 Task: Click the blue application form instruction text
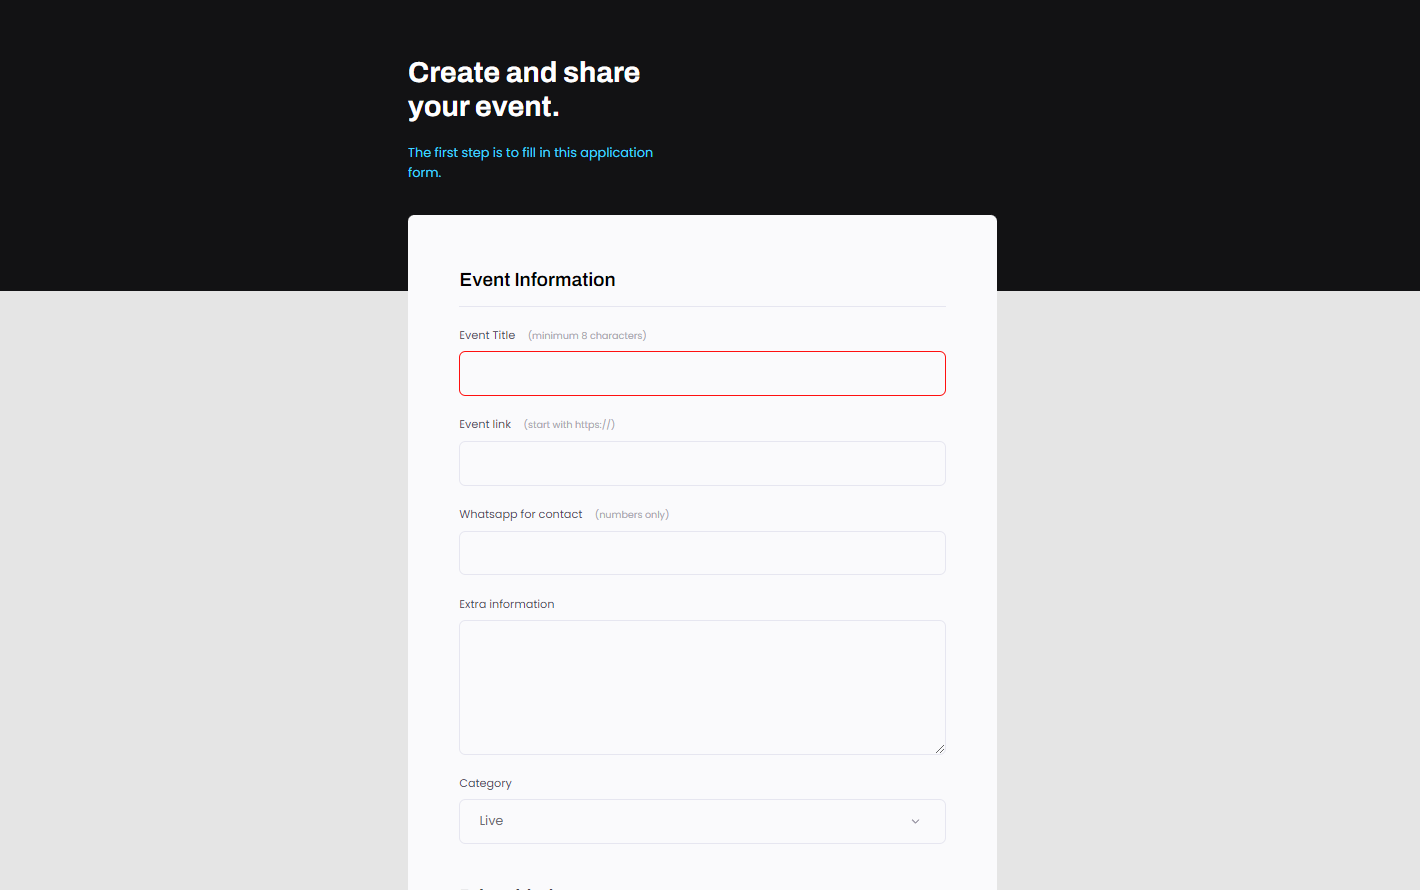(x=530, y=162)
